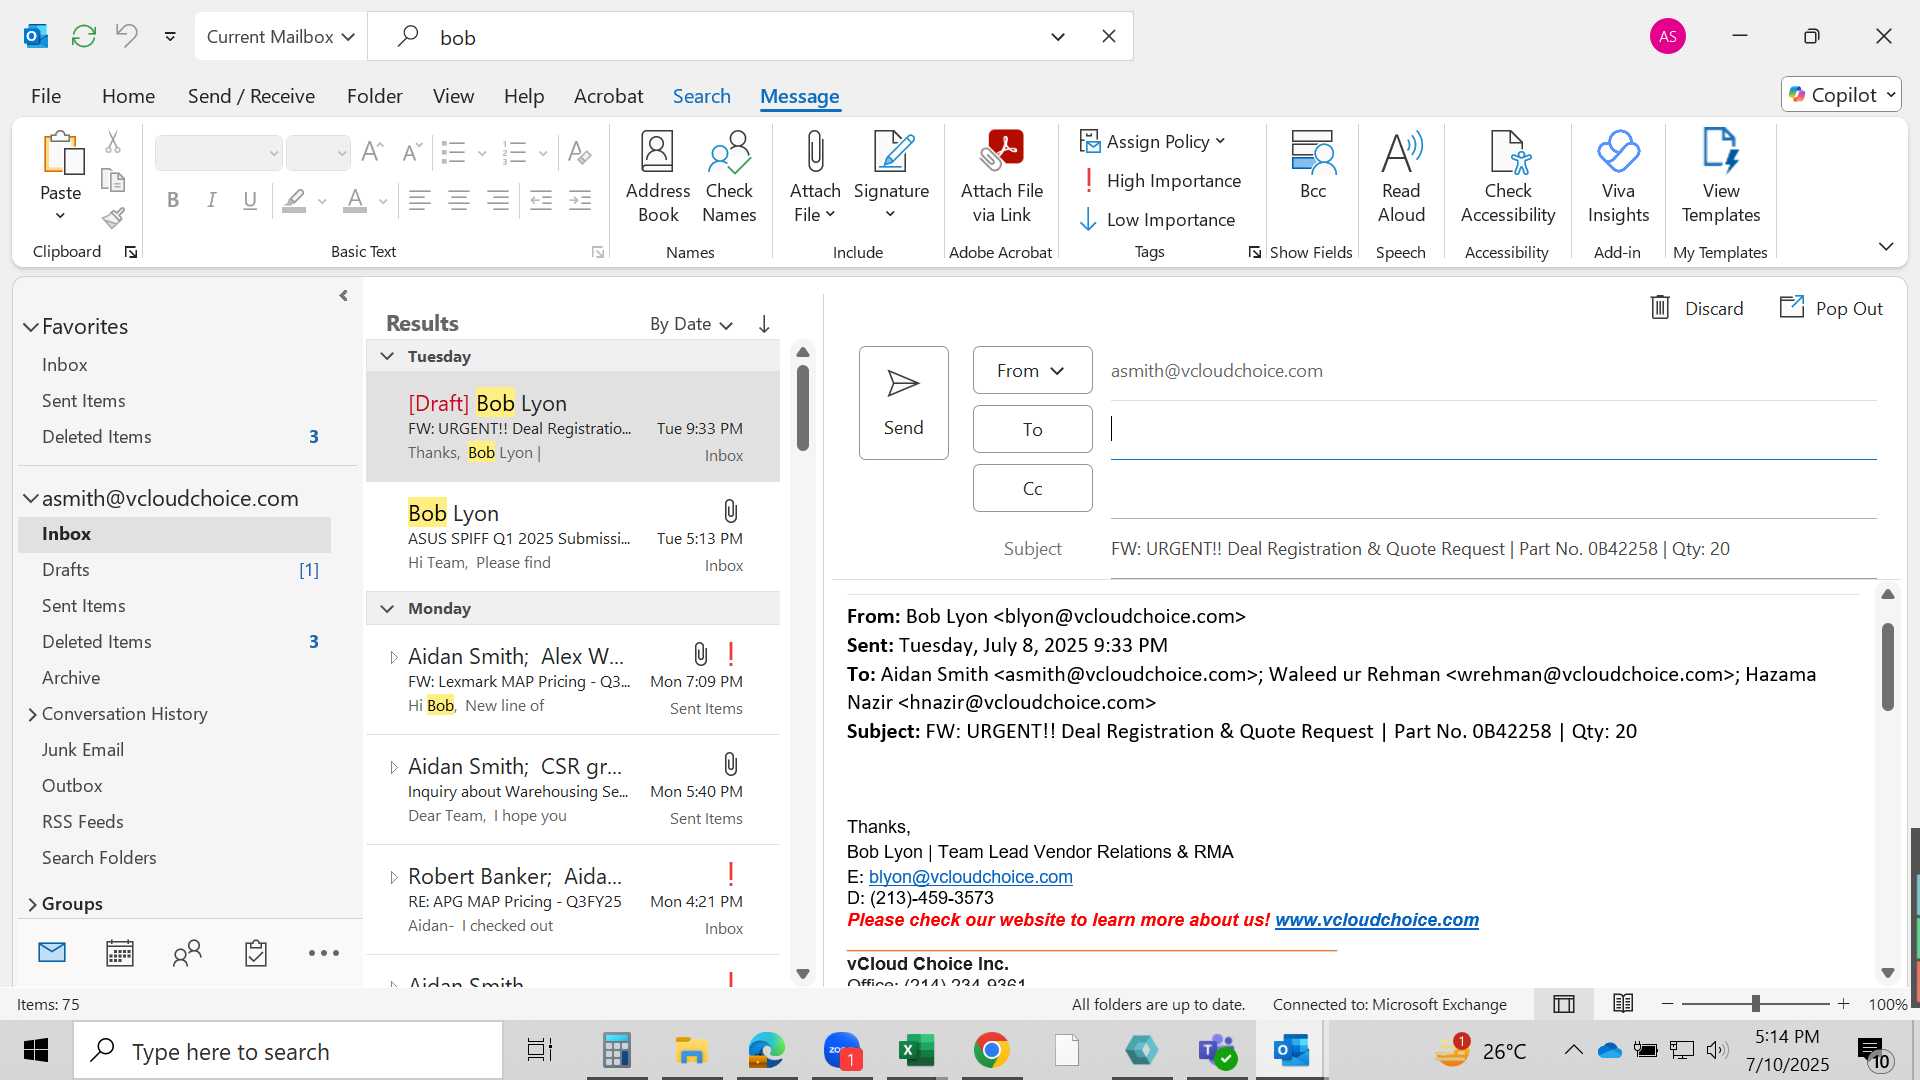1920x1080 pixels.
Task: Toggle Center text alignment
Action: pyautogui.click(x=459, y=200)
